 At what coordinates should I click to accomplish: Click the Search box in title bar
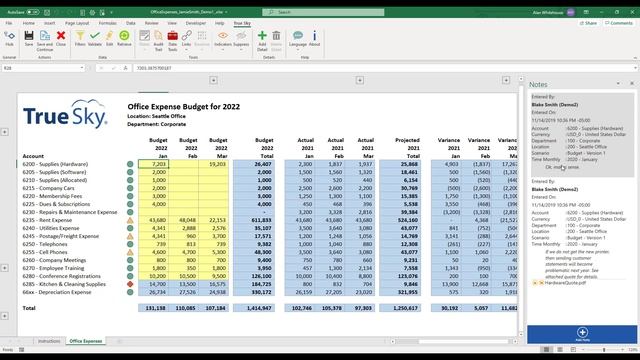click(x=323, y=12)
